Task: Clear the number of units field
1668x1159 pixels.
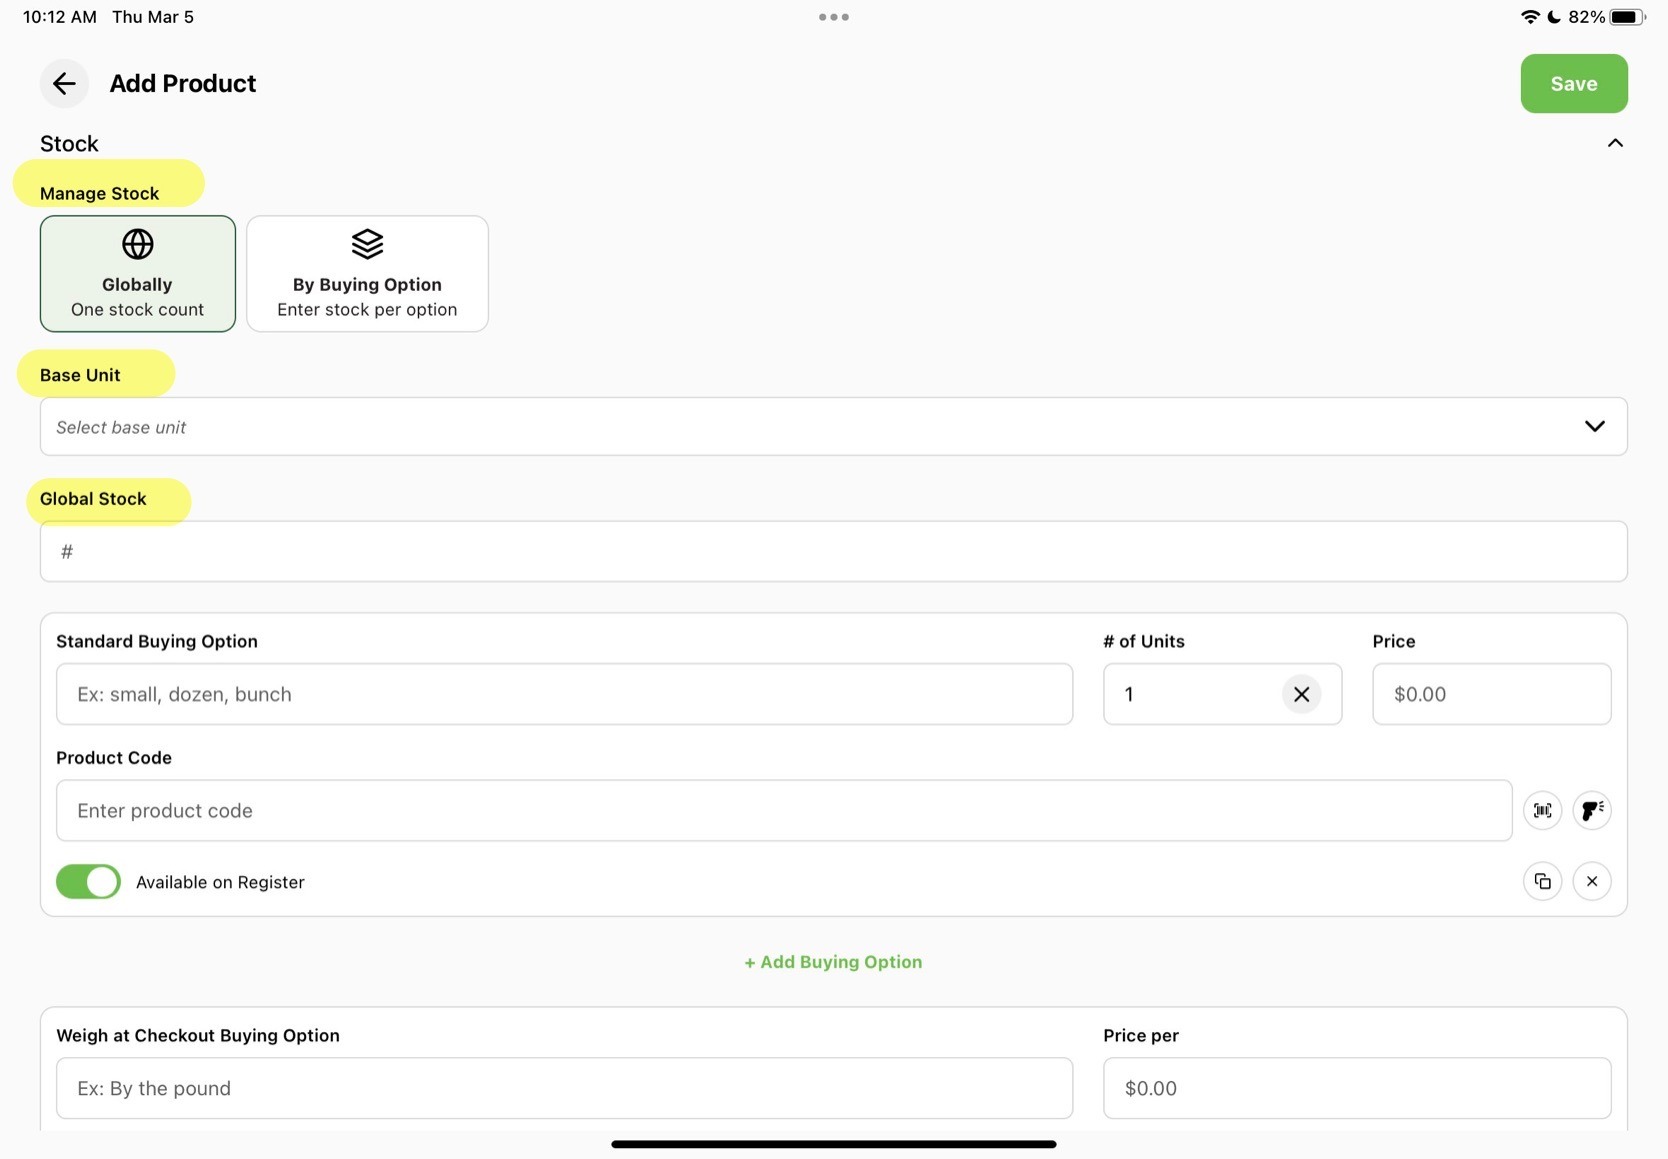Action: pyautogui.click(x=1301, y=694)
